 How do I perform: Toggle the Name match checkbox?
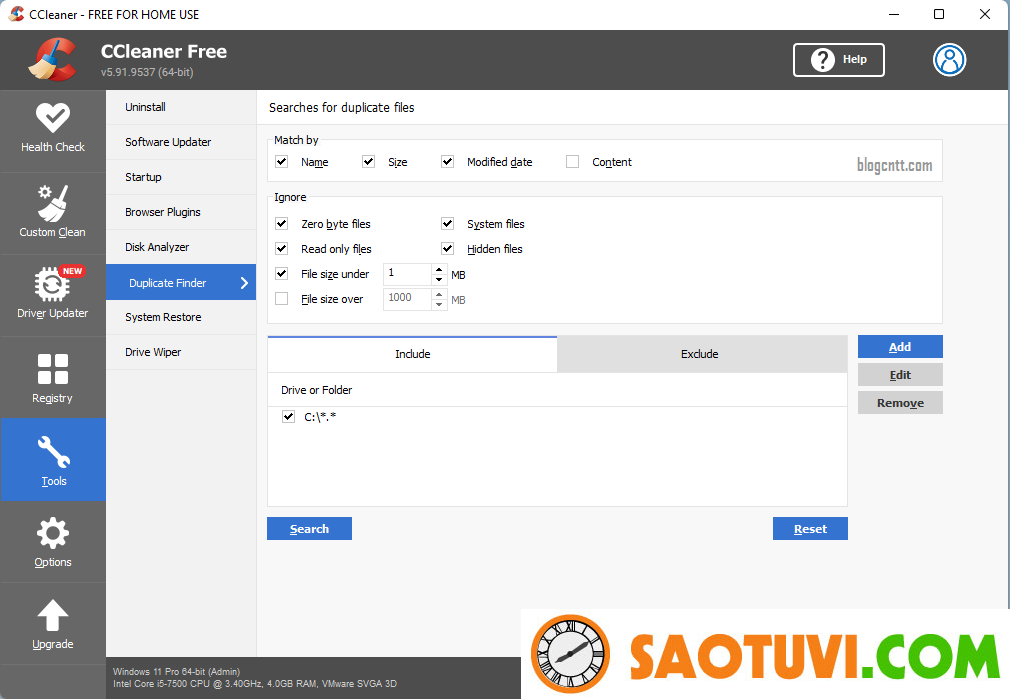[x=281, y=162]
